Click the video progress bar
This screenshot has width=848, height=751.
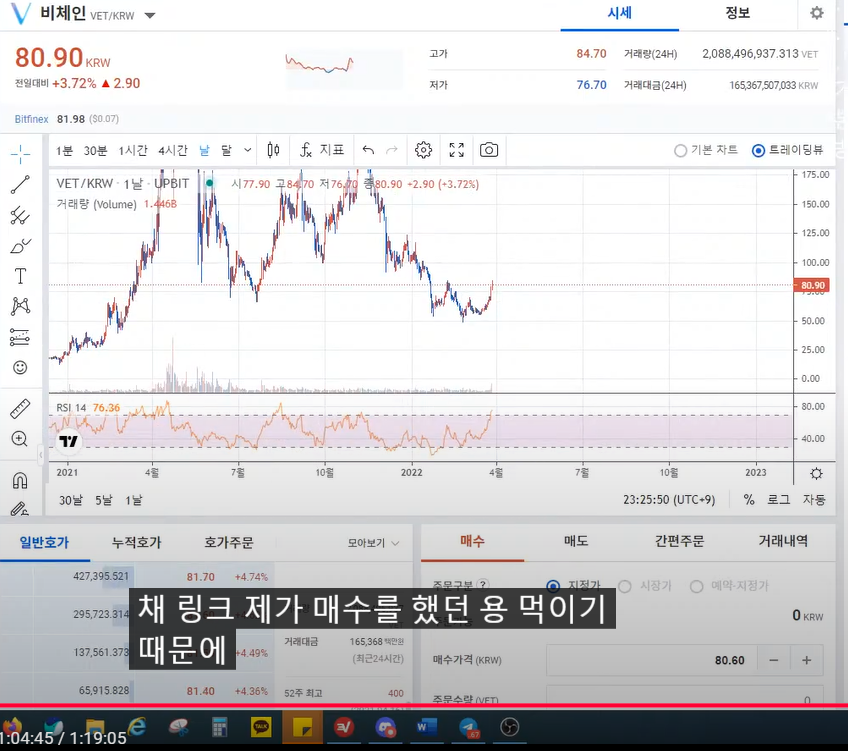tap(424, 706)
